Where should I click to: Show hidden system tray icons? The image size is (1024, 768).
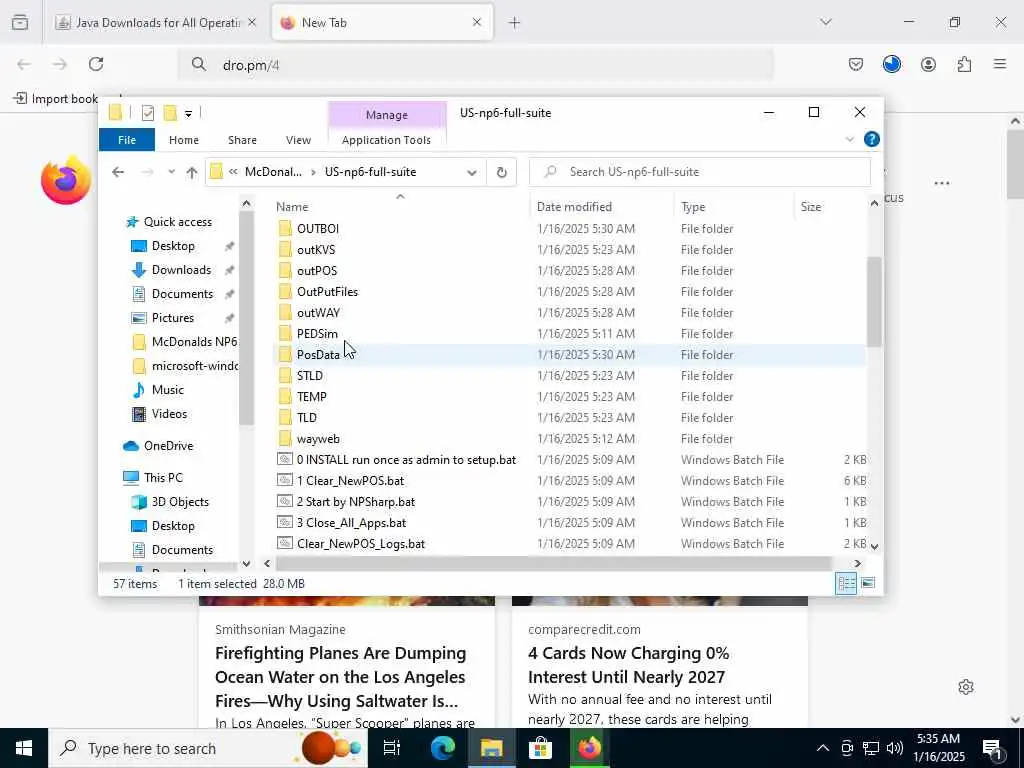pyautogui.click(x=823, y=748)
